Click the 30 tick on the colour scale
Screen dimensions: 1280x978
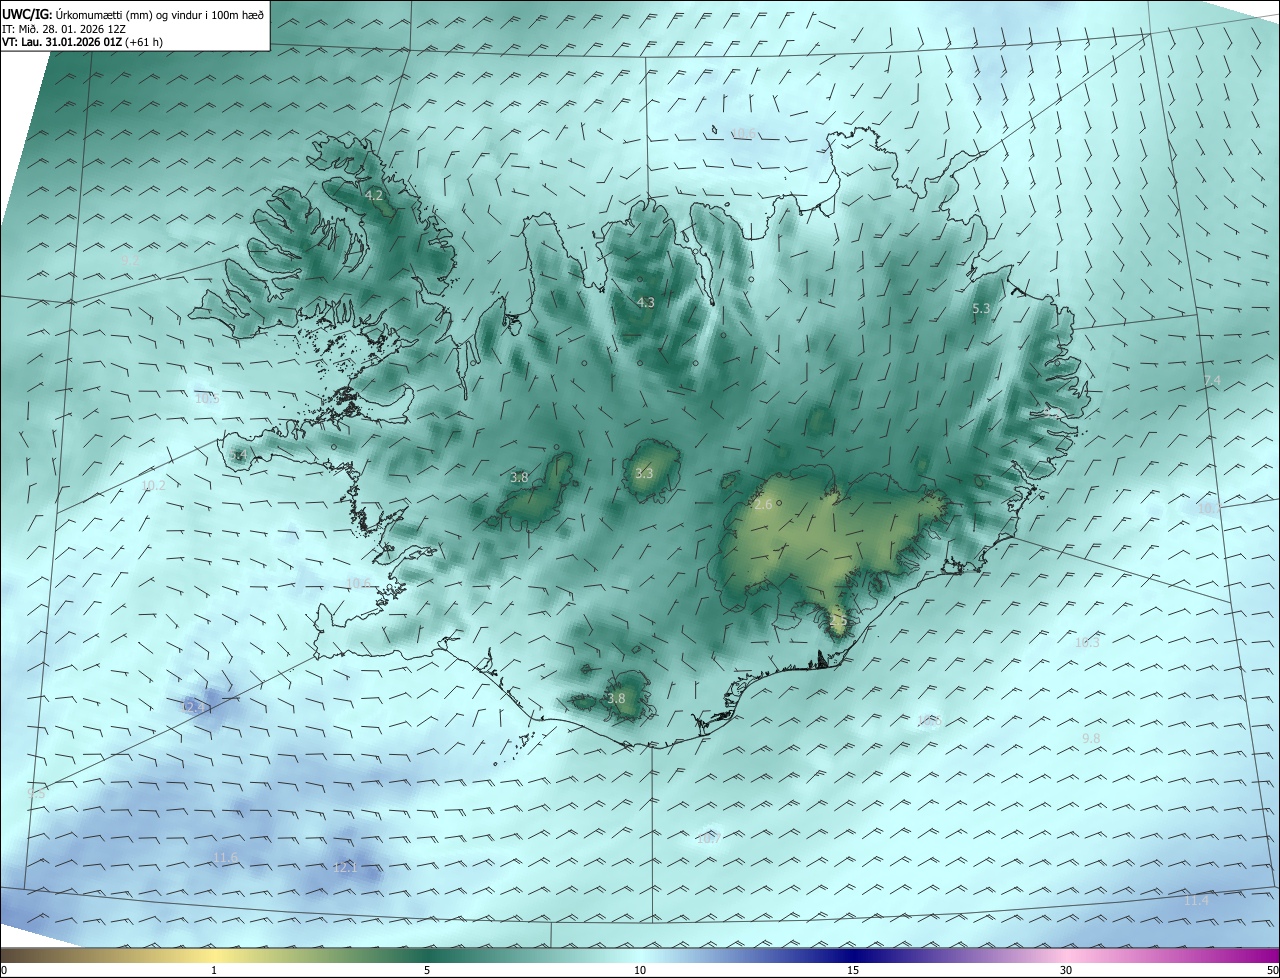pos(1066,970)
